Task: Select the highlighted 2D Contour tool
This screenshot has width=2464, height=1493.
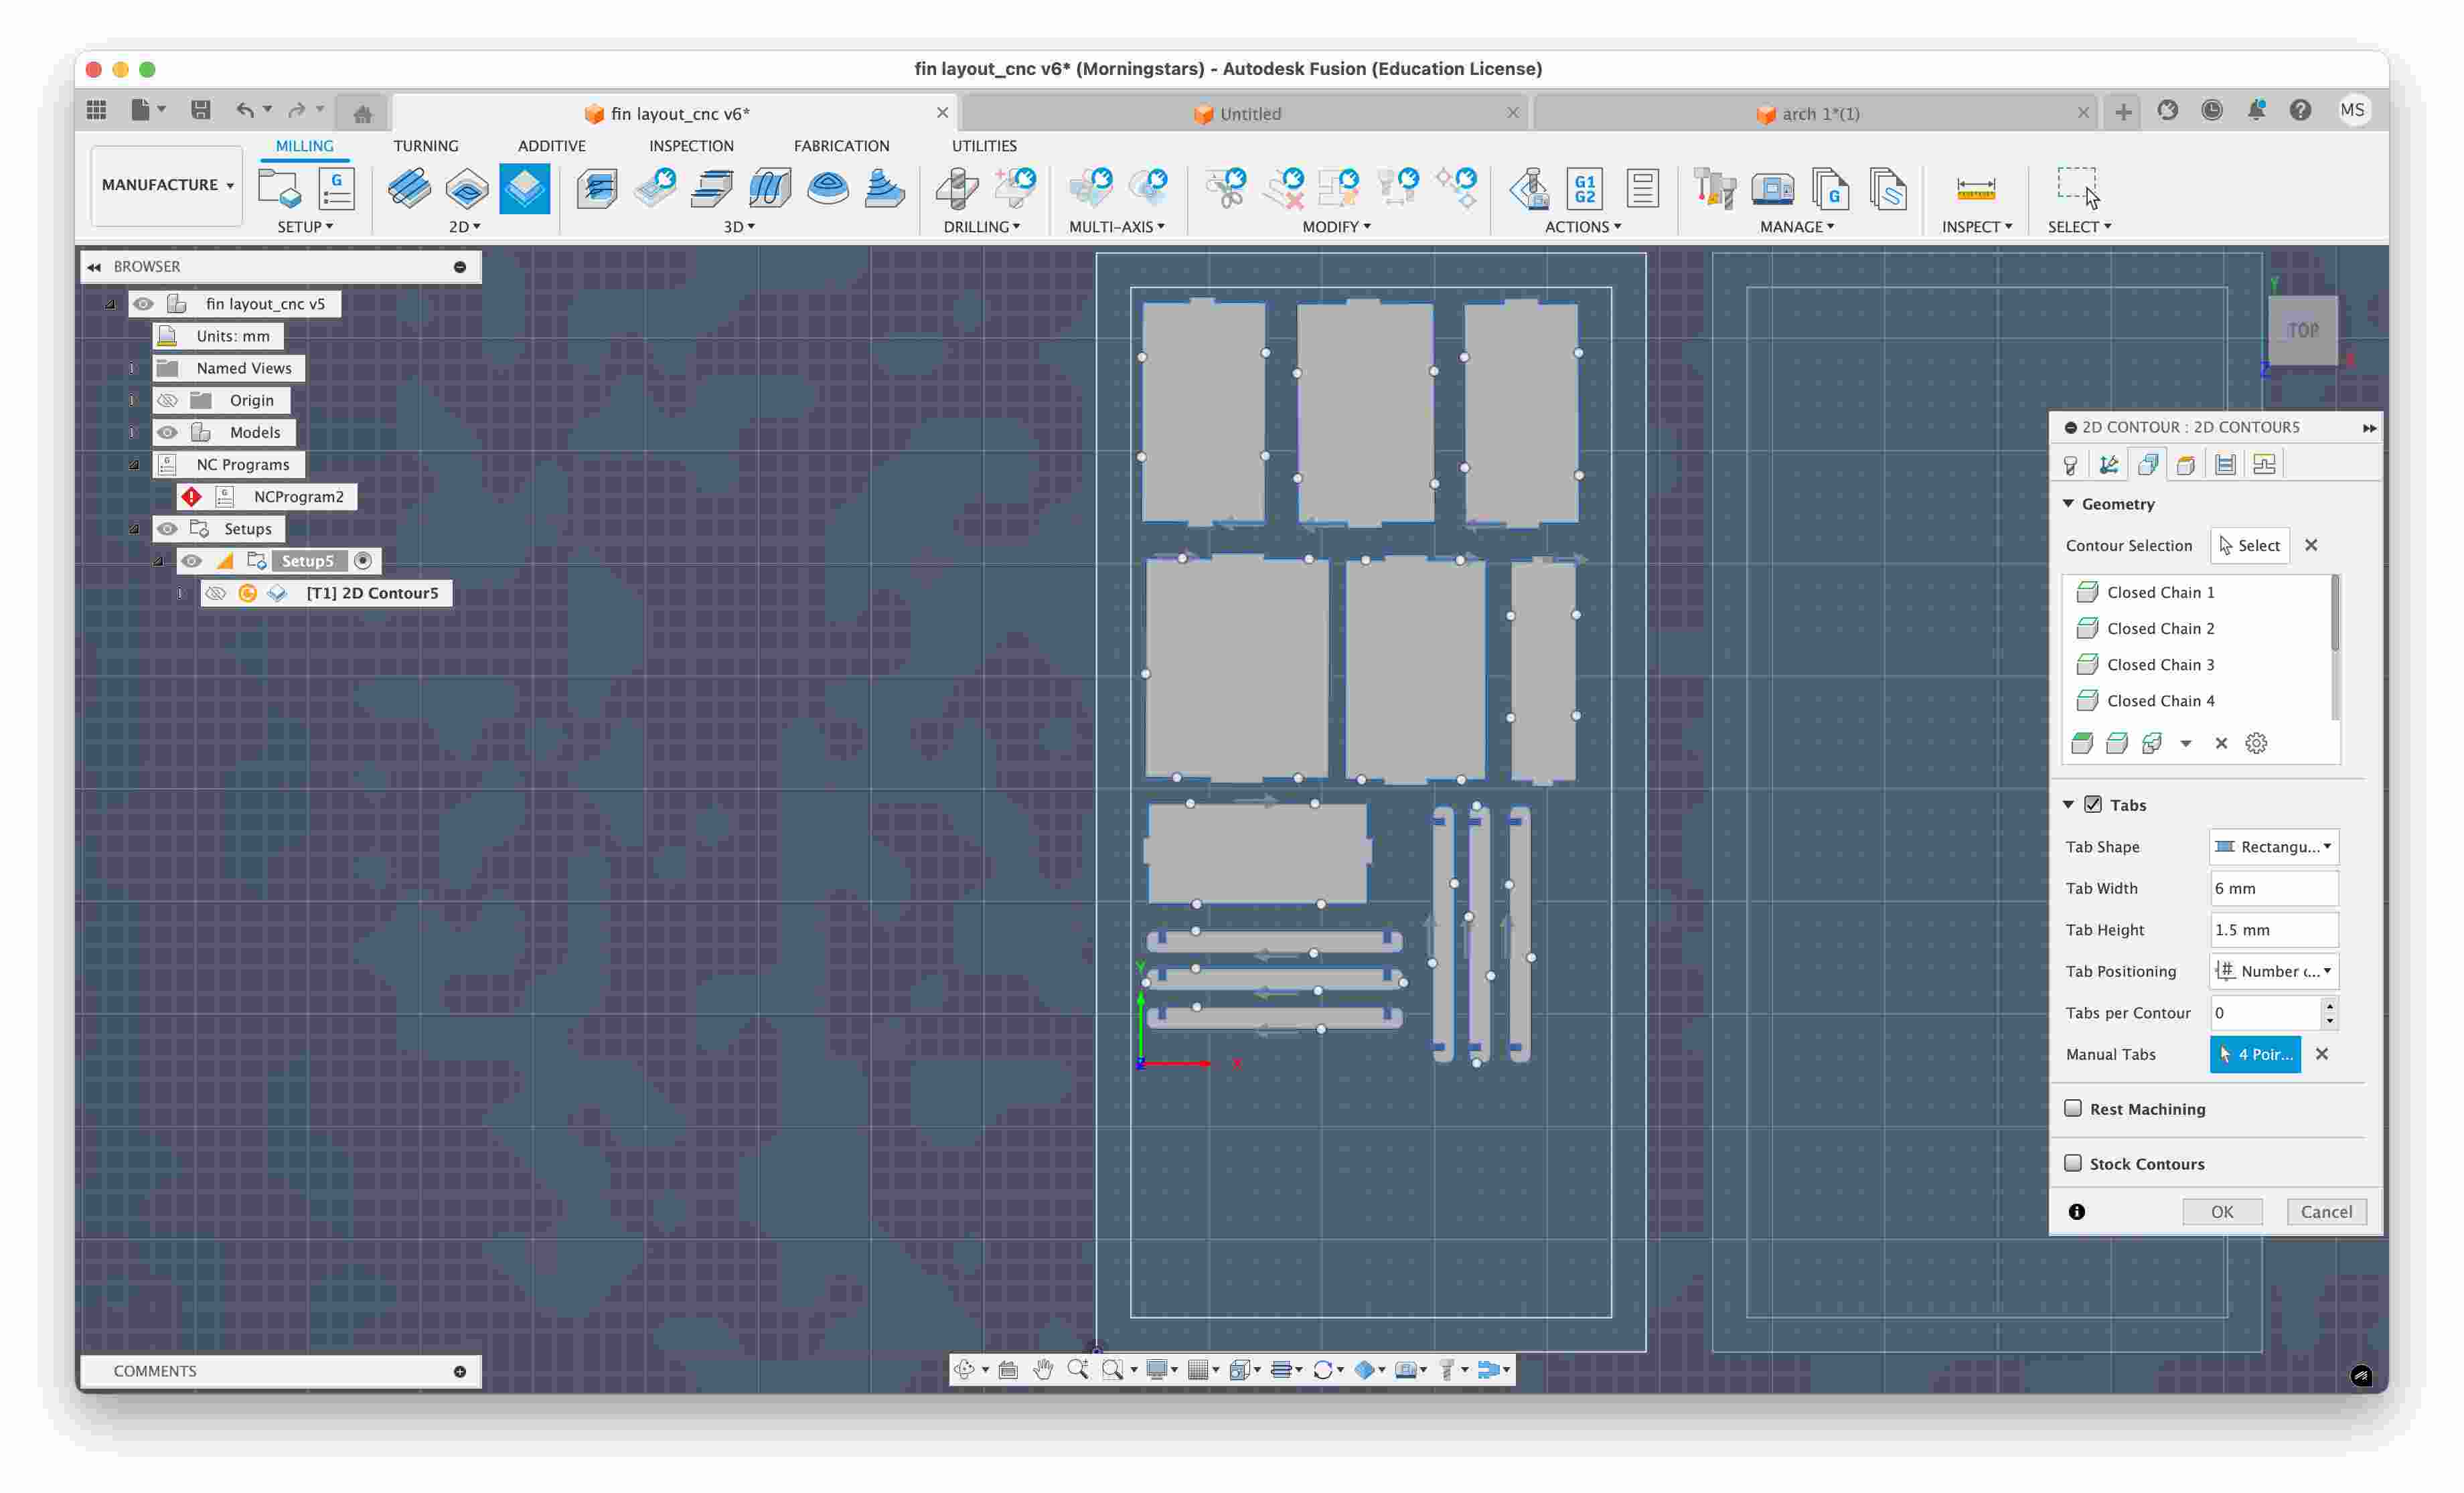Action: click(525, 188)
